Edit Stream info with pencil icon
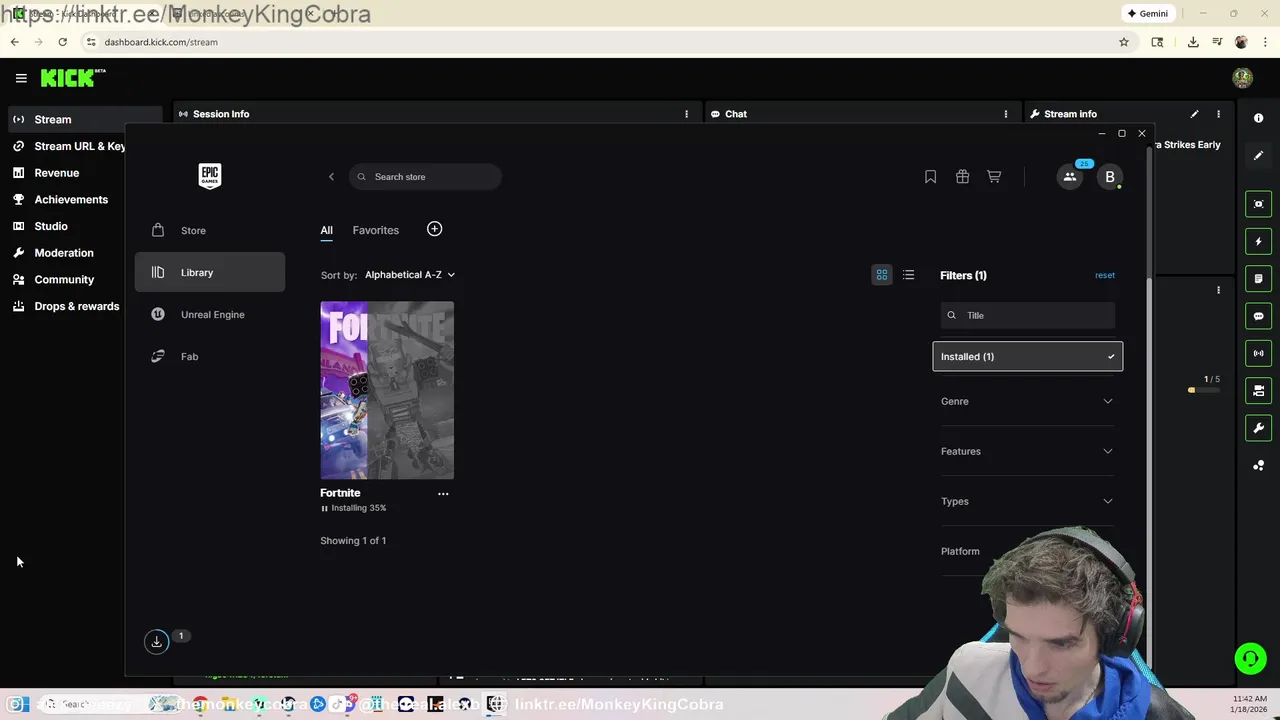 click(x=1194, y=114)
